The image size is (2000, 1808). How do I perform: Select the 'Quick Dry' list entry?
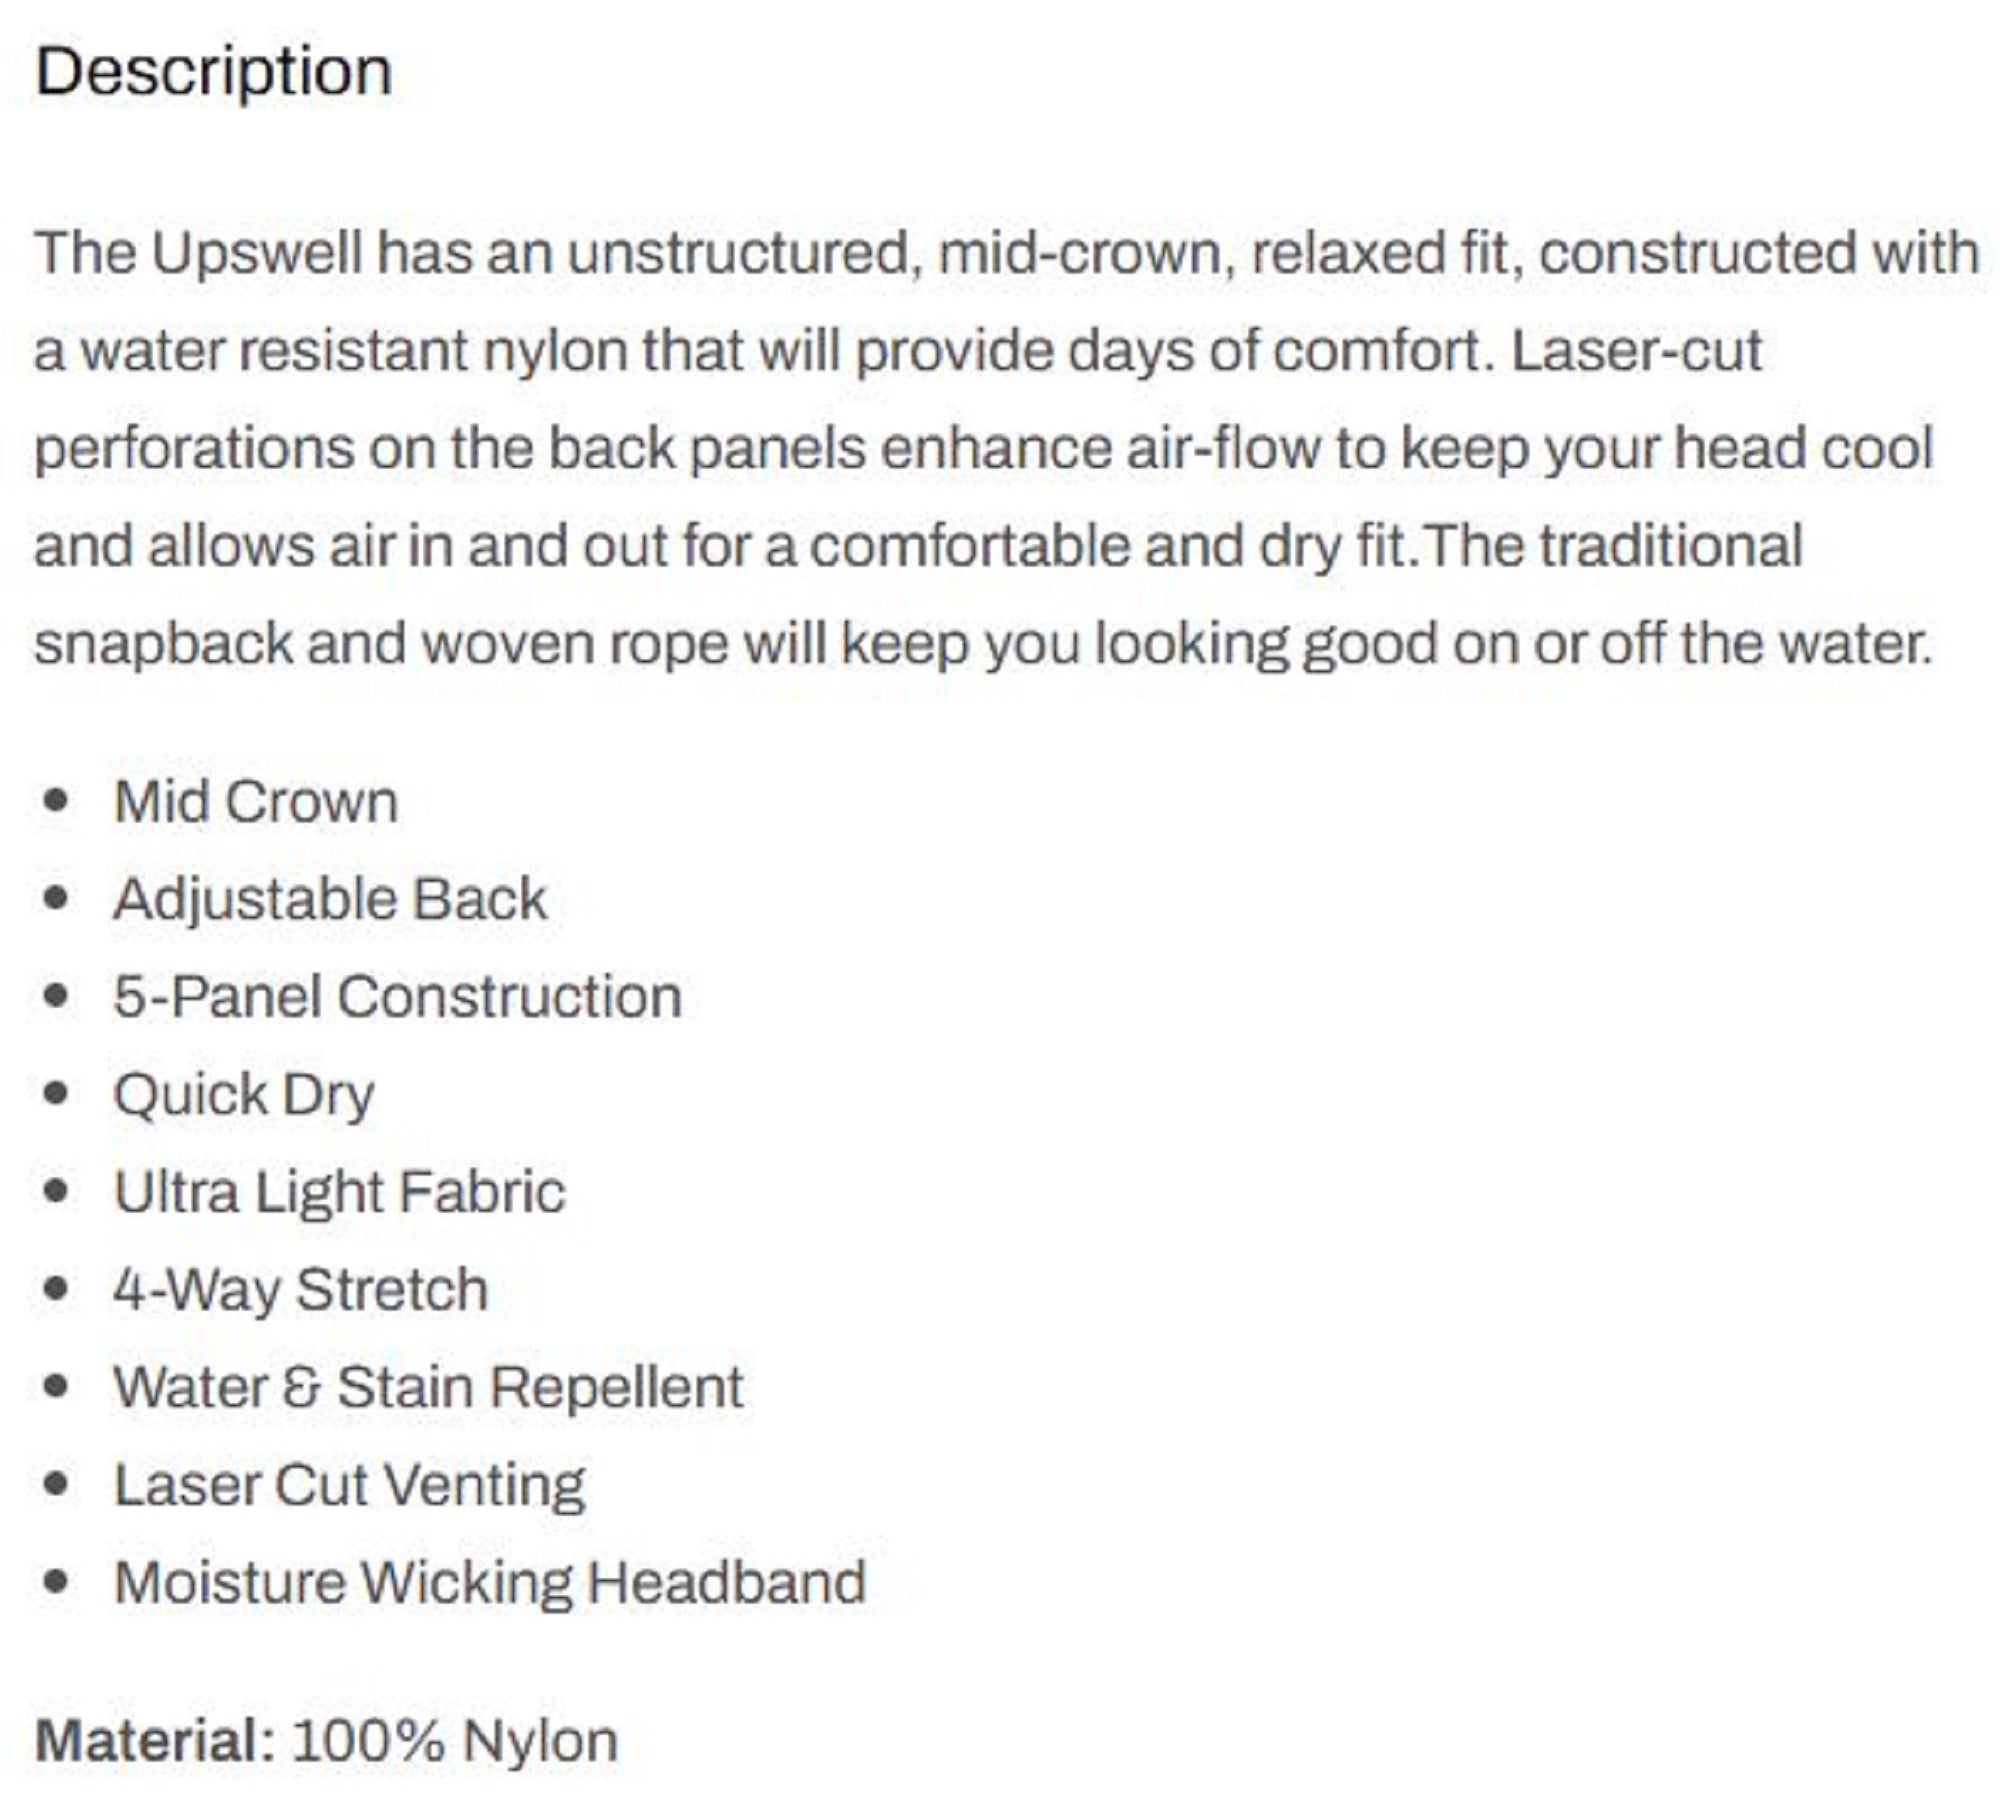[x=244, y=1095]
